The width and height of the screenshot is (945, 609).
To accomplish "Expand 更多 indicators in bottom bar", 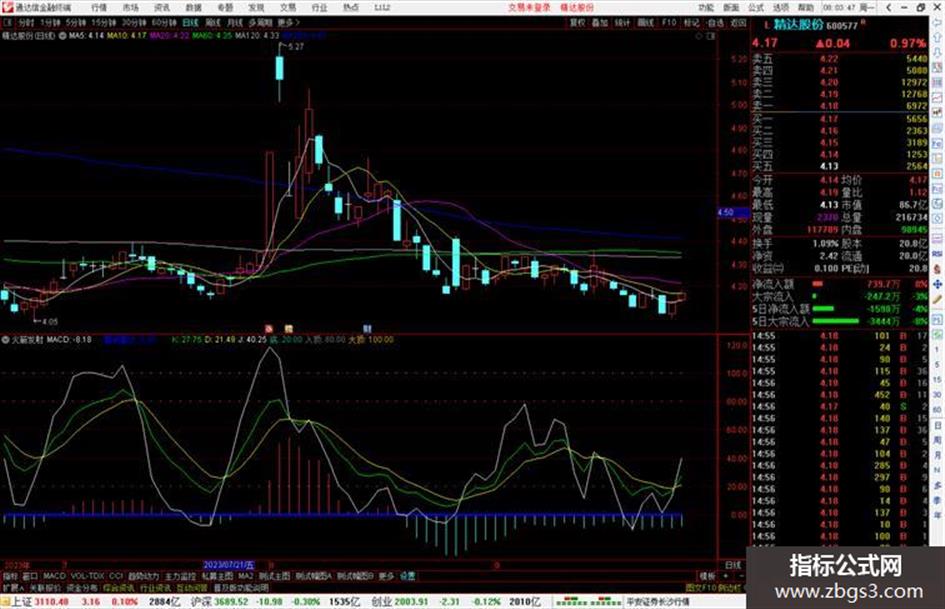I will click(x=386, y=576).
